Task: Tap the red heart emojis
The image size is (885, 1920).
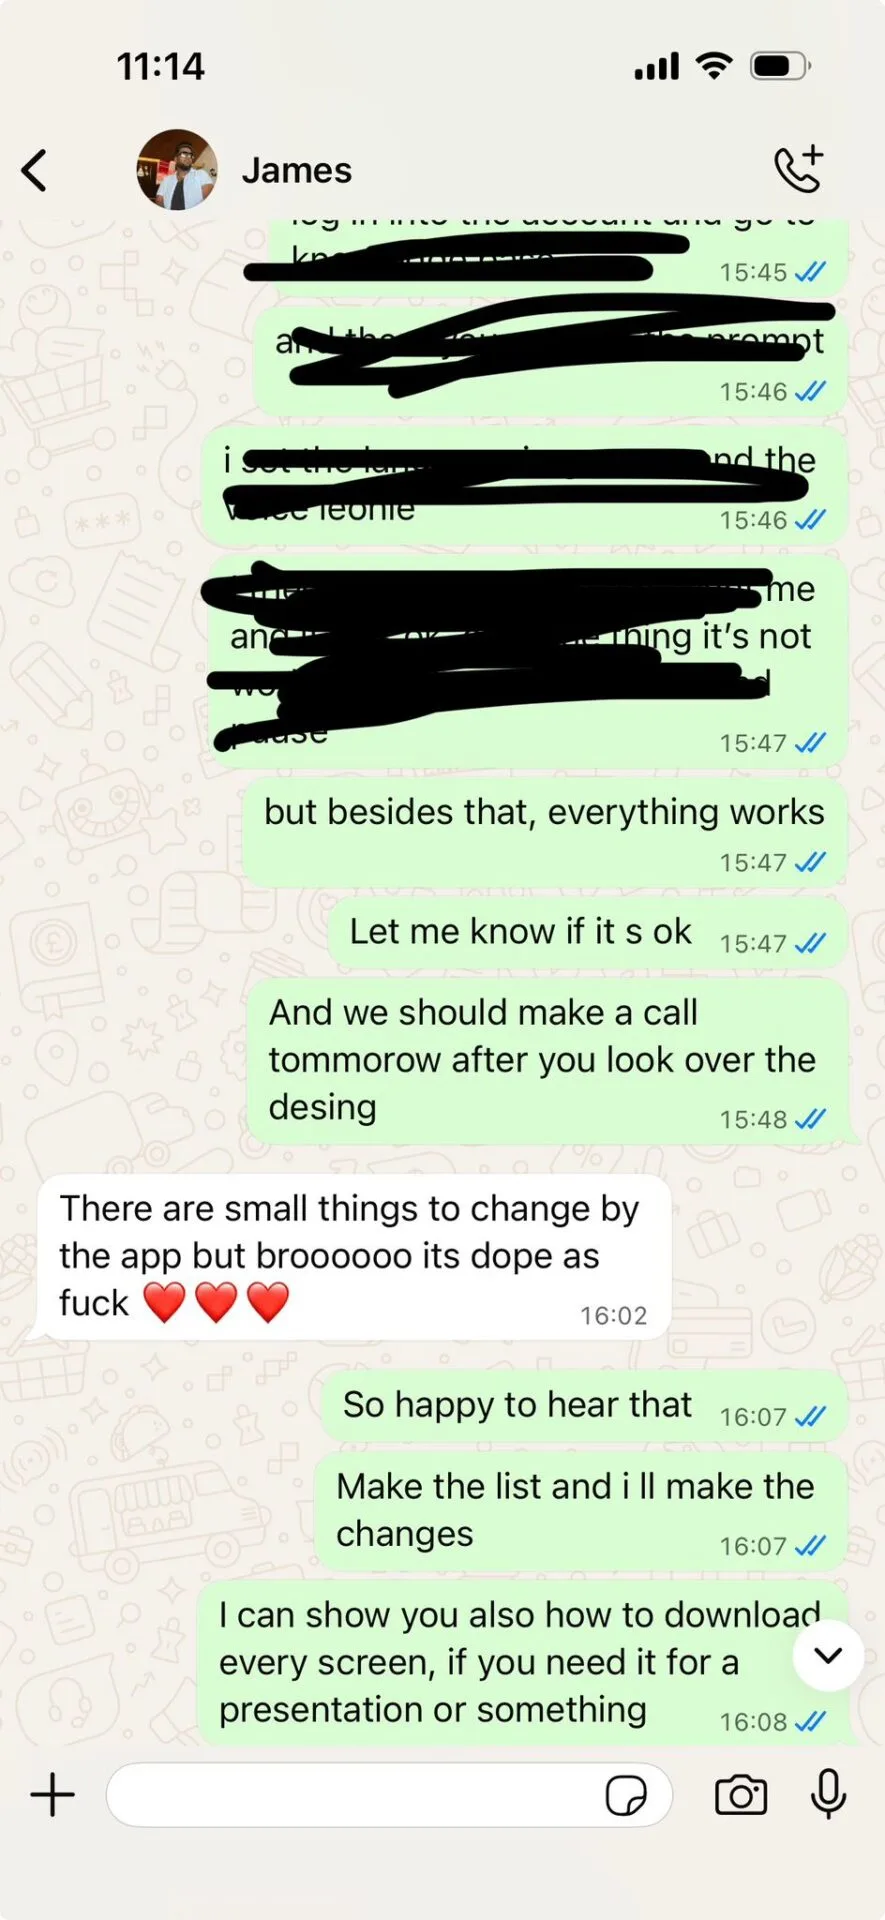Action: [x=216, y=1302]
